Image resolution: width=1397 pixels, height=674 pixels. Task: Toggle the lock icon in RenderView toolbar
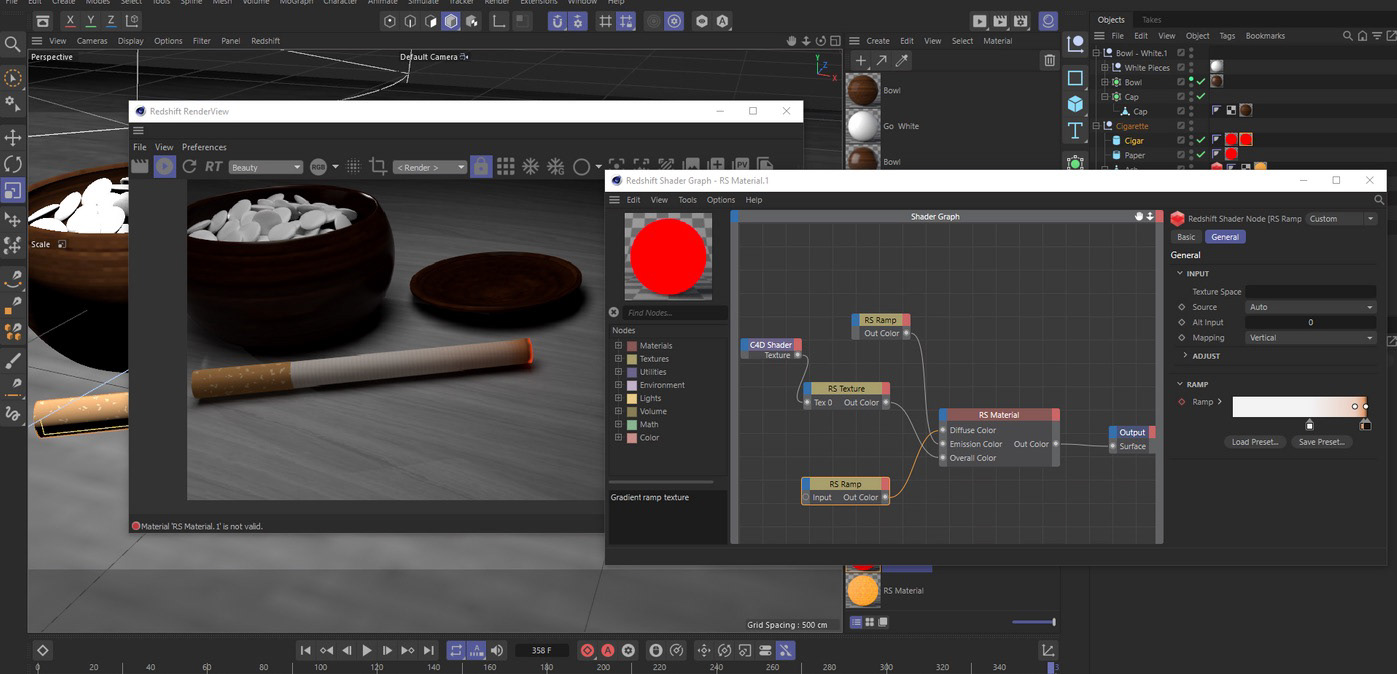[x=481, y=166]
